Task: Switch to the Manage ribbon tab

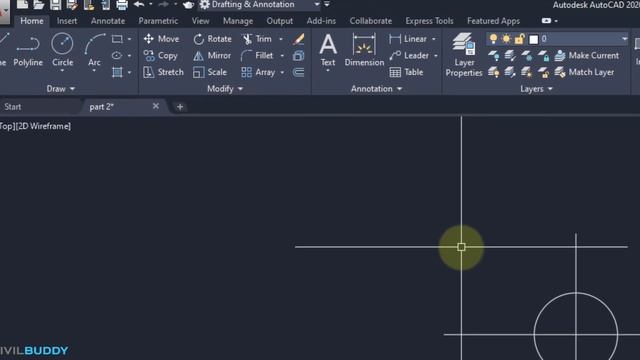Action: tap(238, 21)
